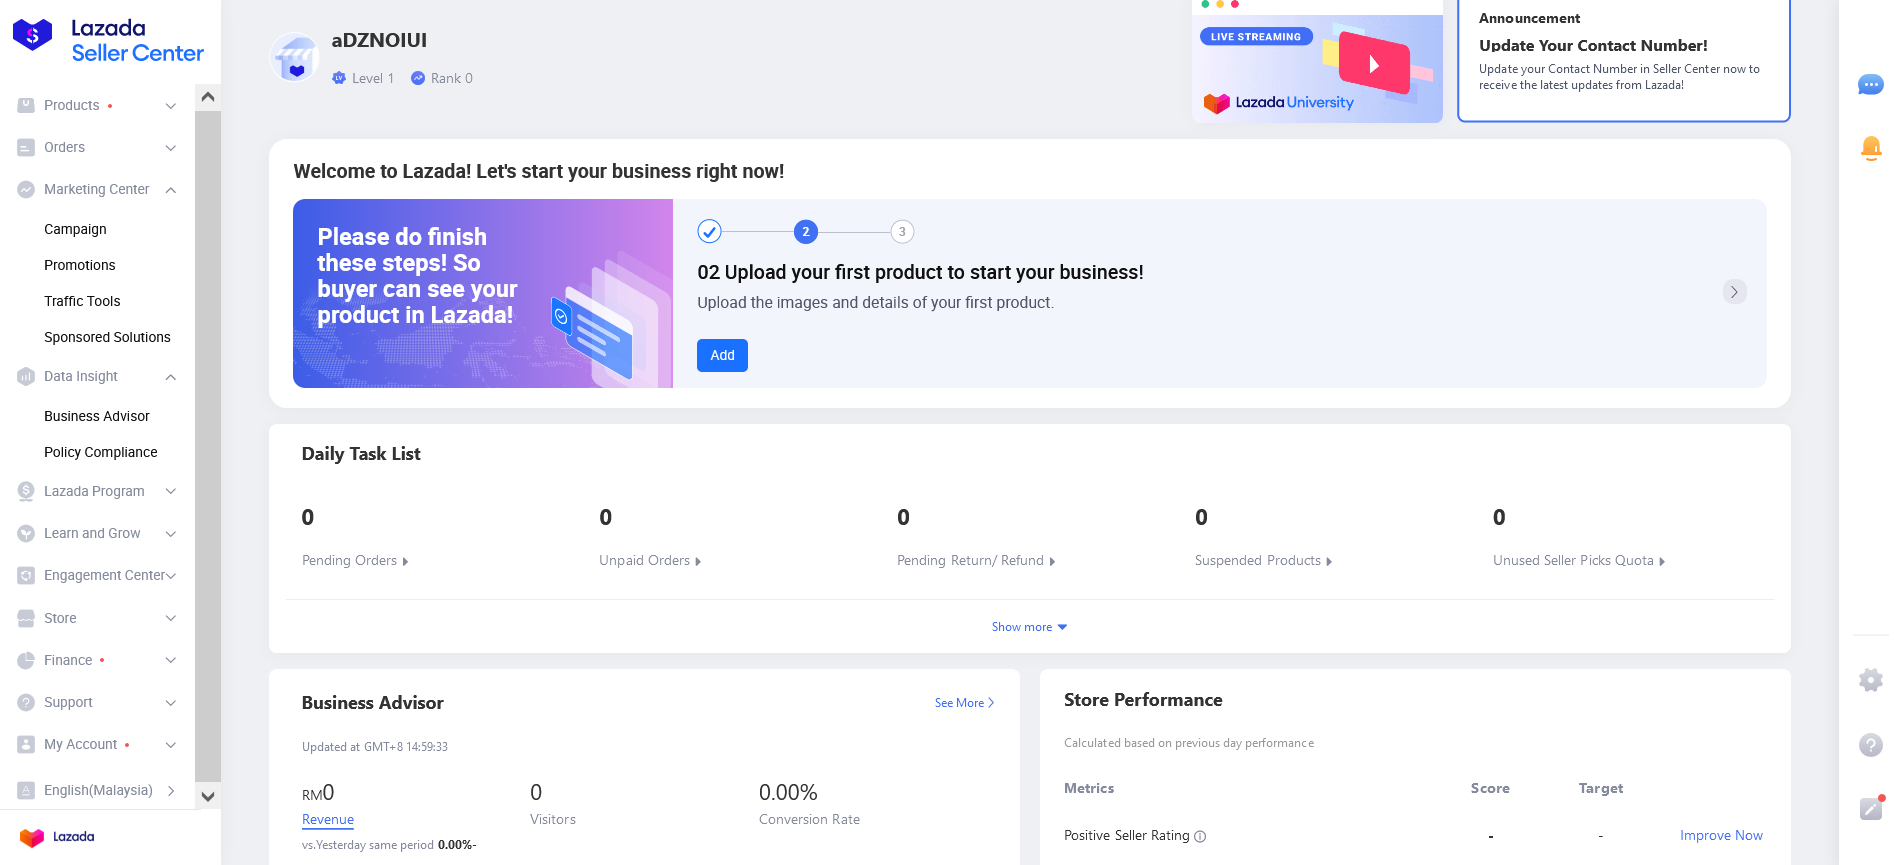
Task: Open Unused Seller Picks Quota link
Action: click(1579, 561)
